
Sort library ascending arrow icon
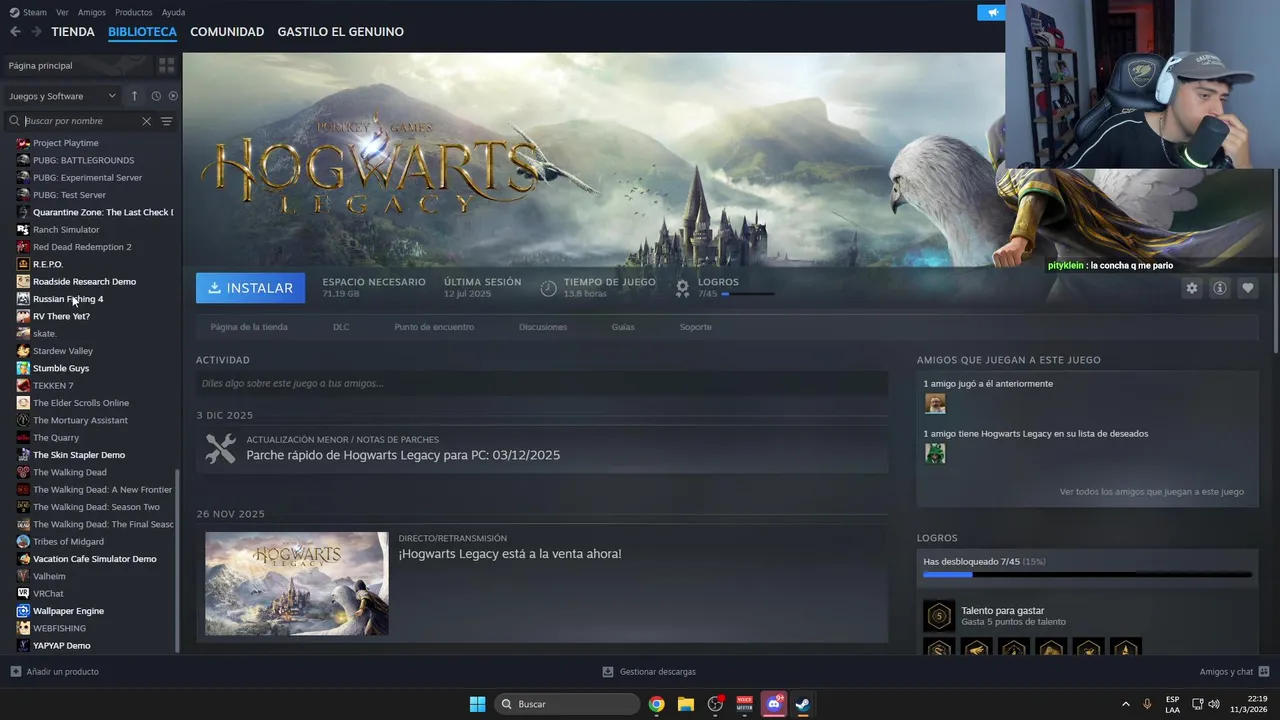pyautogui.click(x=134, y=96)
